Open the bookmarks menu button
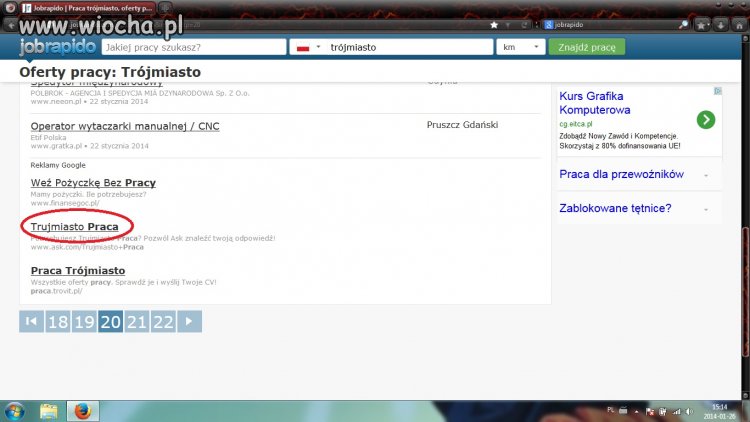The width and height of the screenshot is (750, 422). 702,25
